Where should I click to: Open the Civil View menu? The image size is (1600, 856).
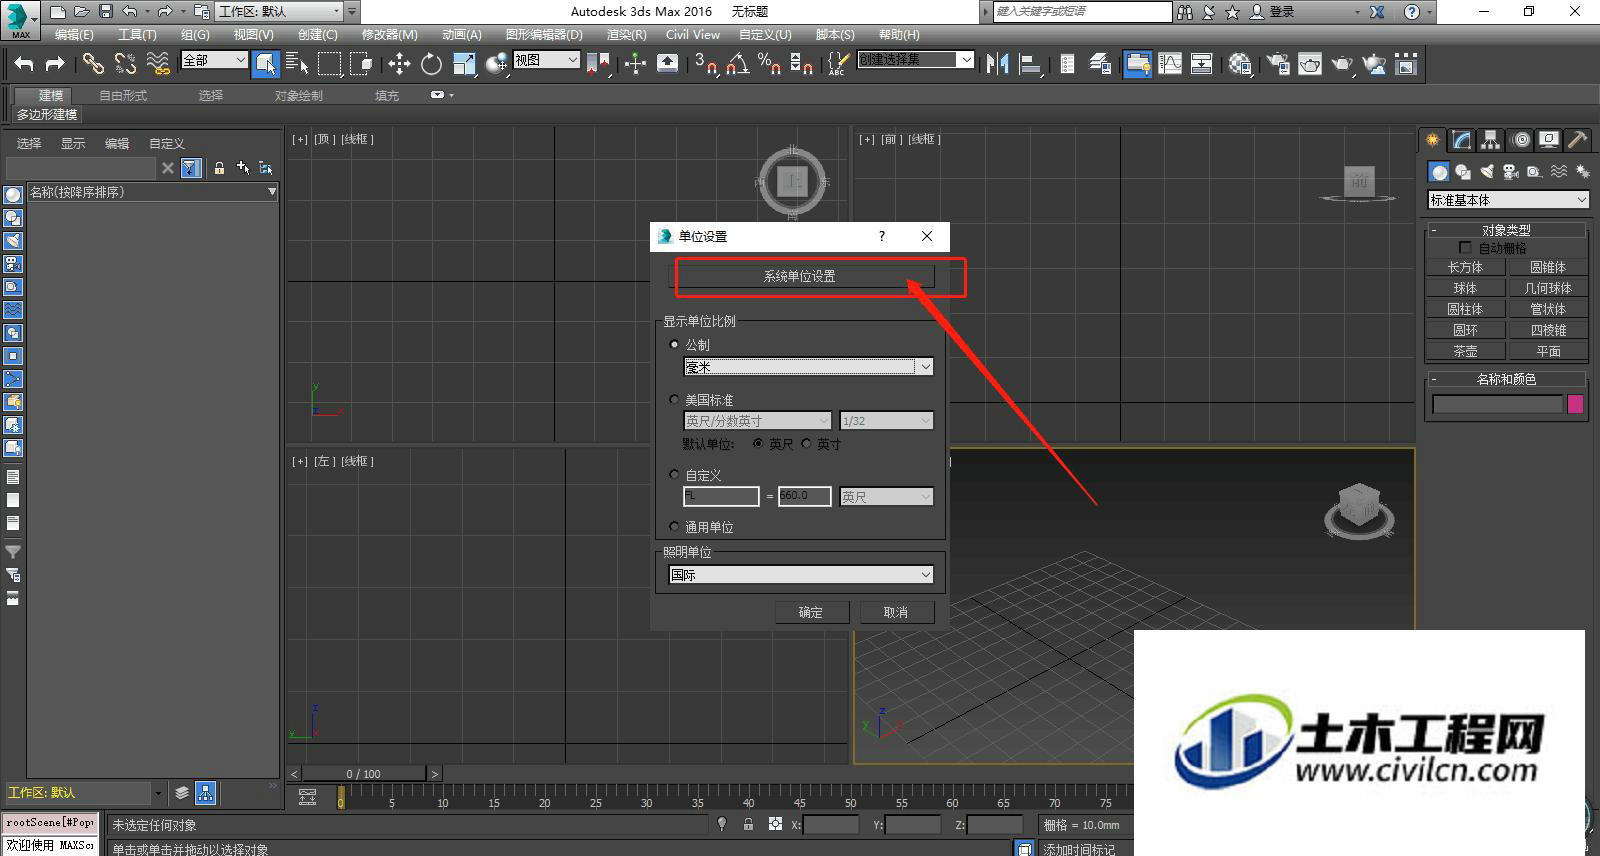point(693,35)
